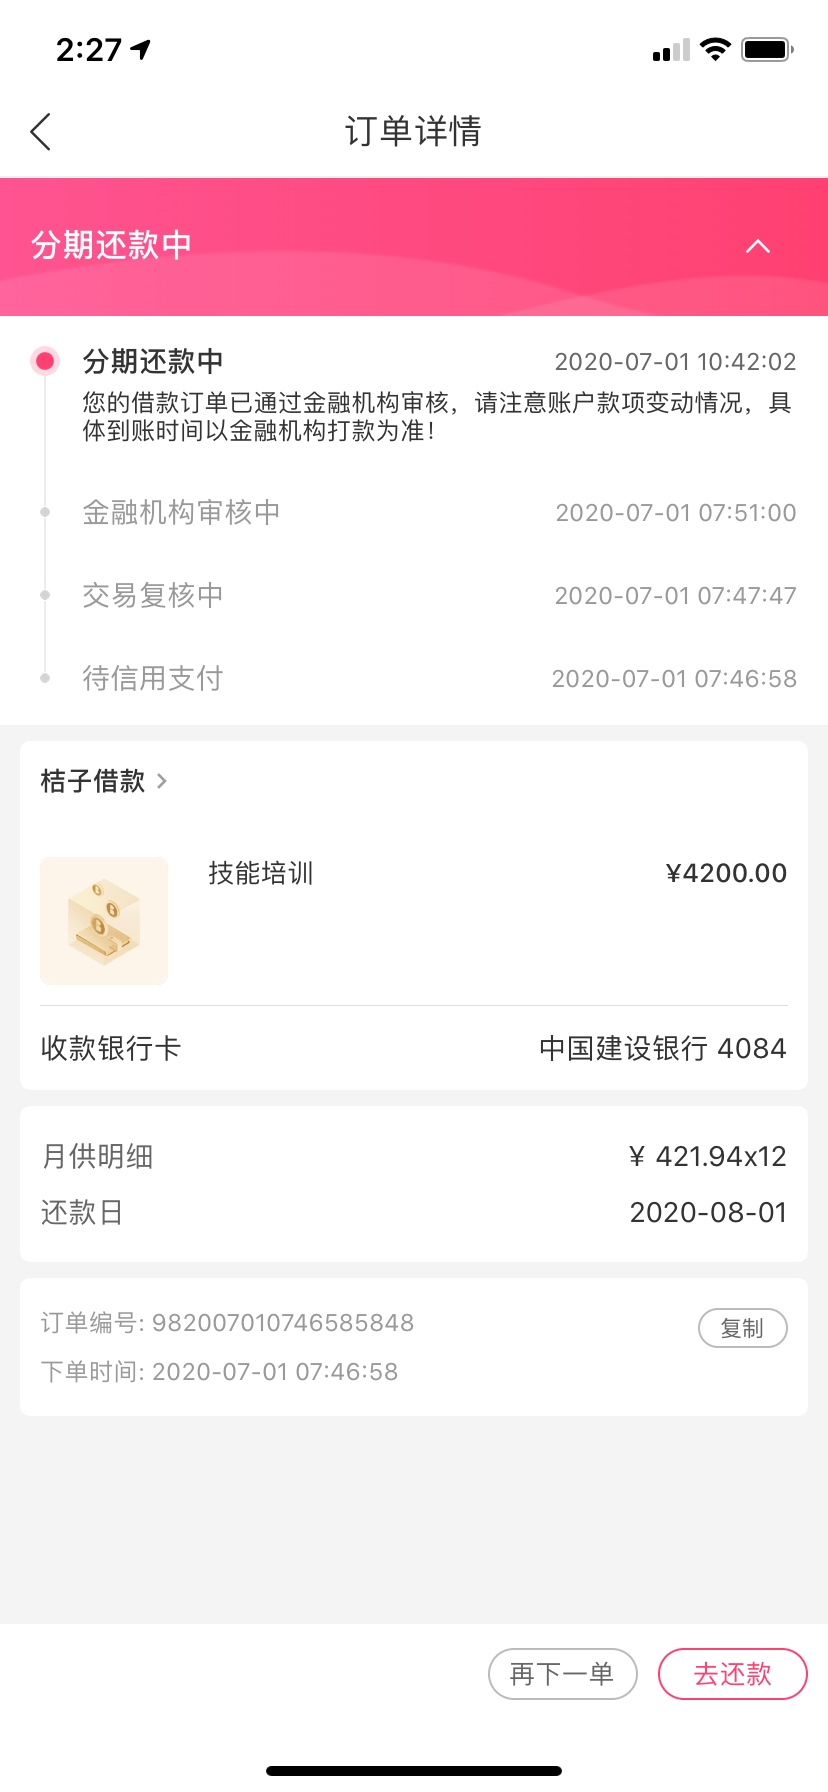Screen dimensions: 828x1792
Task: Tap the Wi-Fi status icon
Action: pos(715,49)
